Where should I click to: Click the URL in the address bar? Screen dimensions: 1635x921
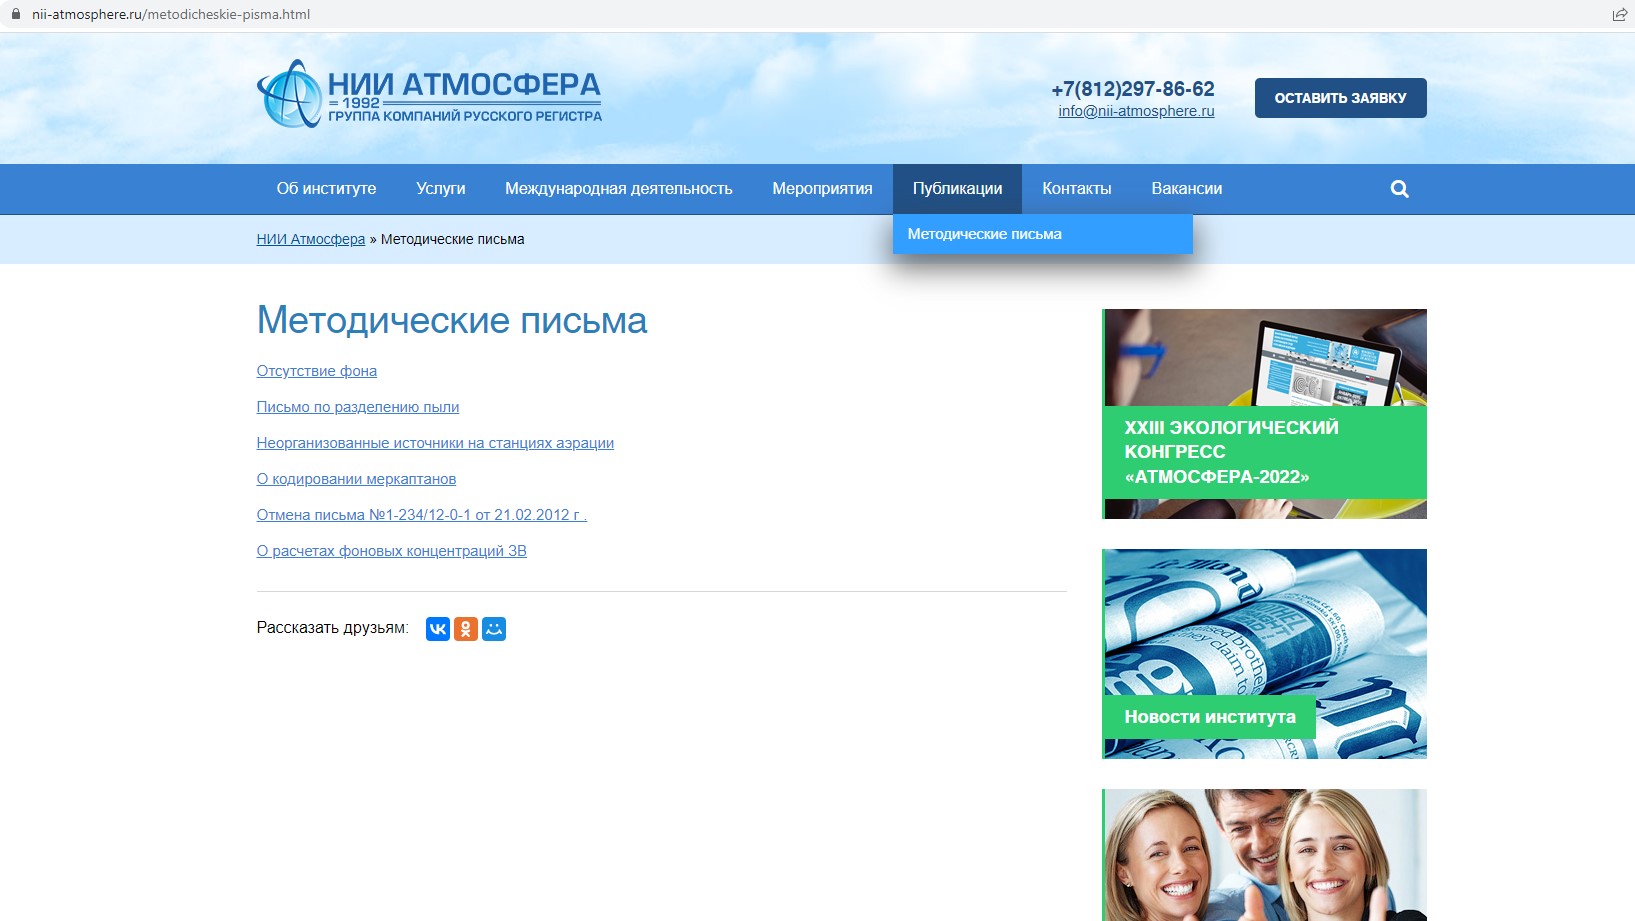point(171,14)
